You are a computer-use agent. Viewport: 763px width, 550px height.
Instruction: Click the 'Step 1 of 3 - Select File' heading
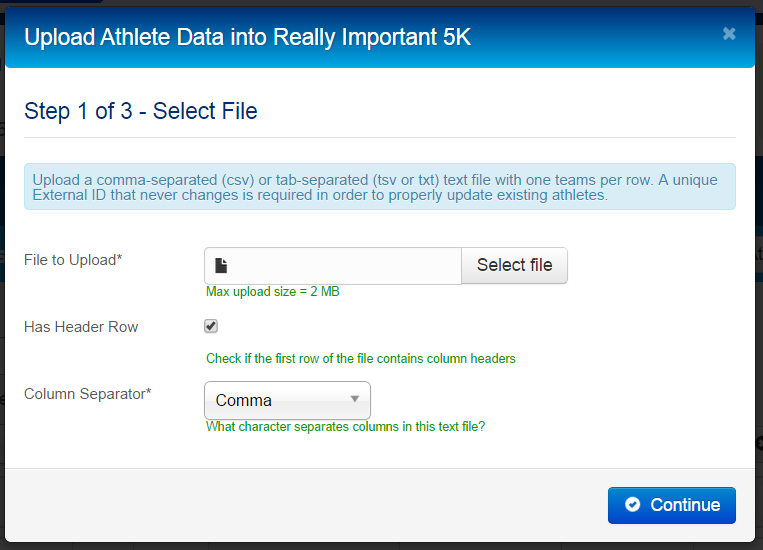click(141, 111)
